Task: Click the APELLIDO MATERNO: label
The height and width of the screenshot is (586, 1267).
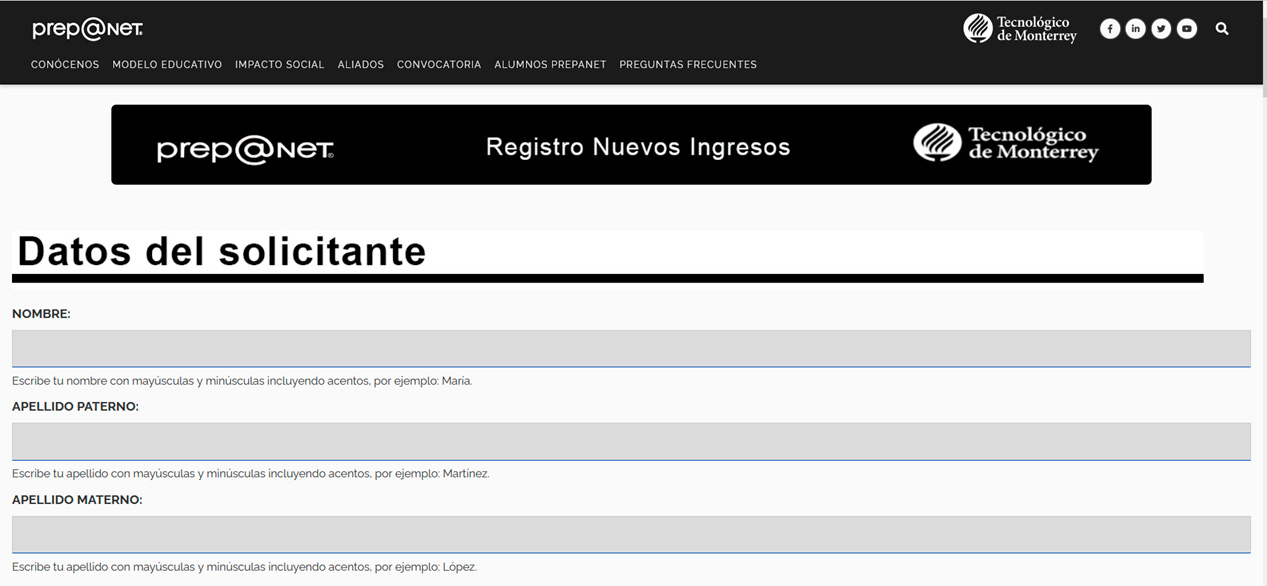Action: point(77,500)
